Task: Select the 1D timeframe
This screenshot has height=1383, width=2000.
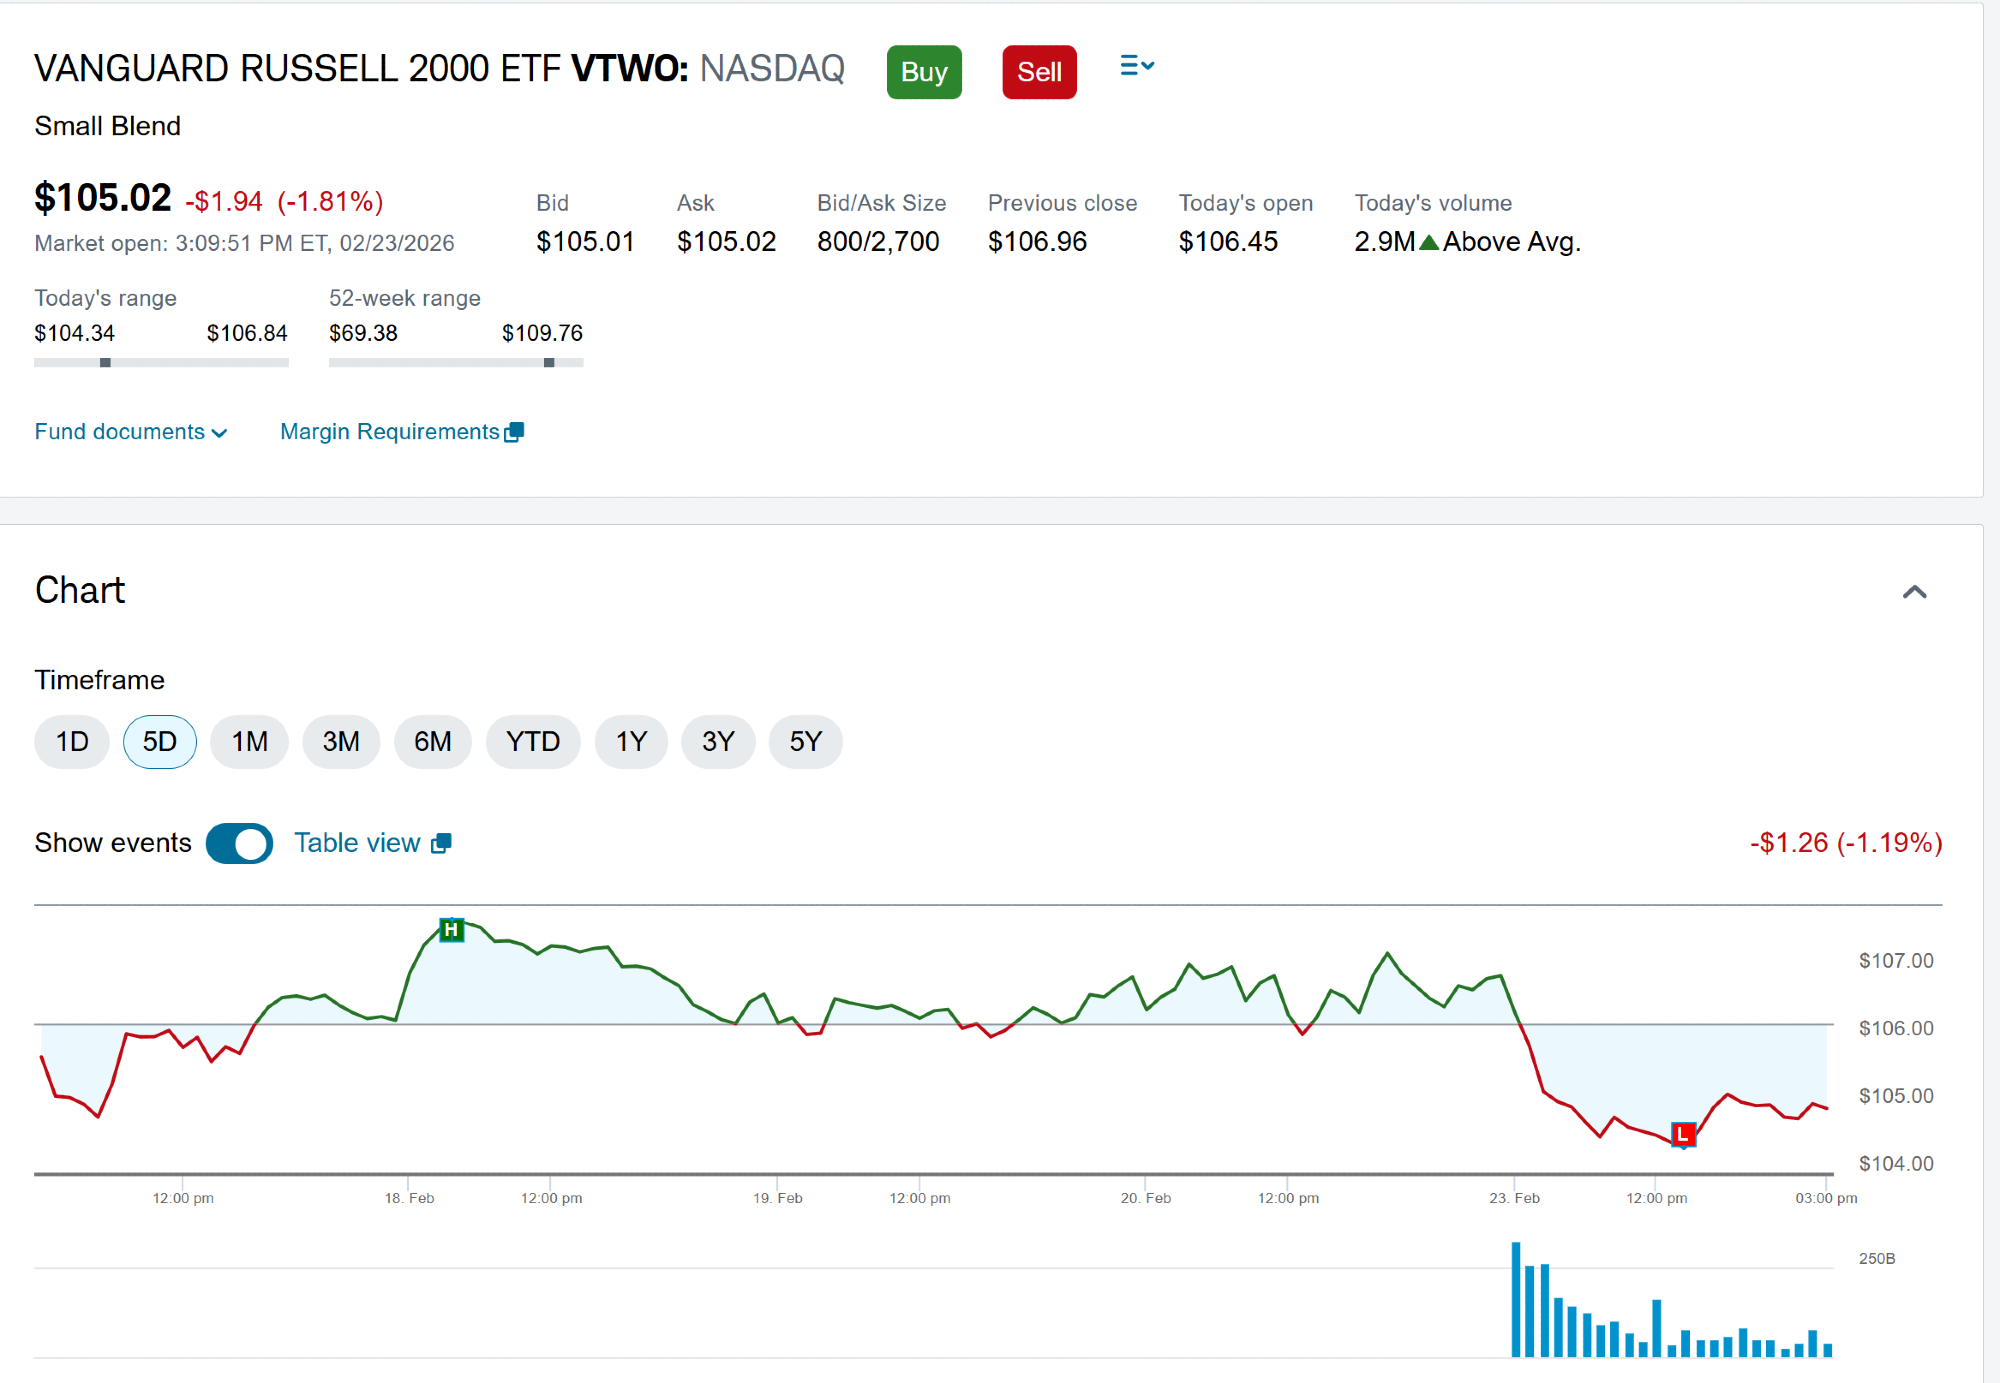Action: click(72, 742)
